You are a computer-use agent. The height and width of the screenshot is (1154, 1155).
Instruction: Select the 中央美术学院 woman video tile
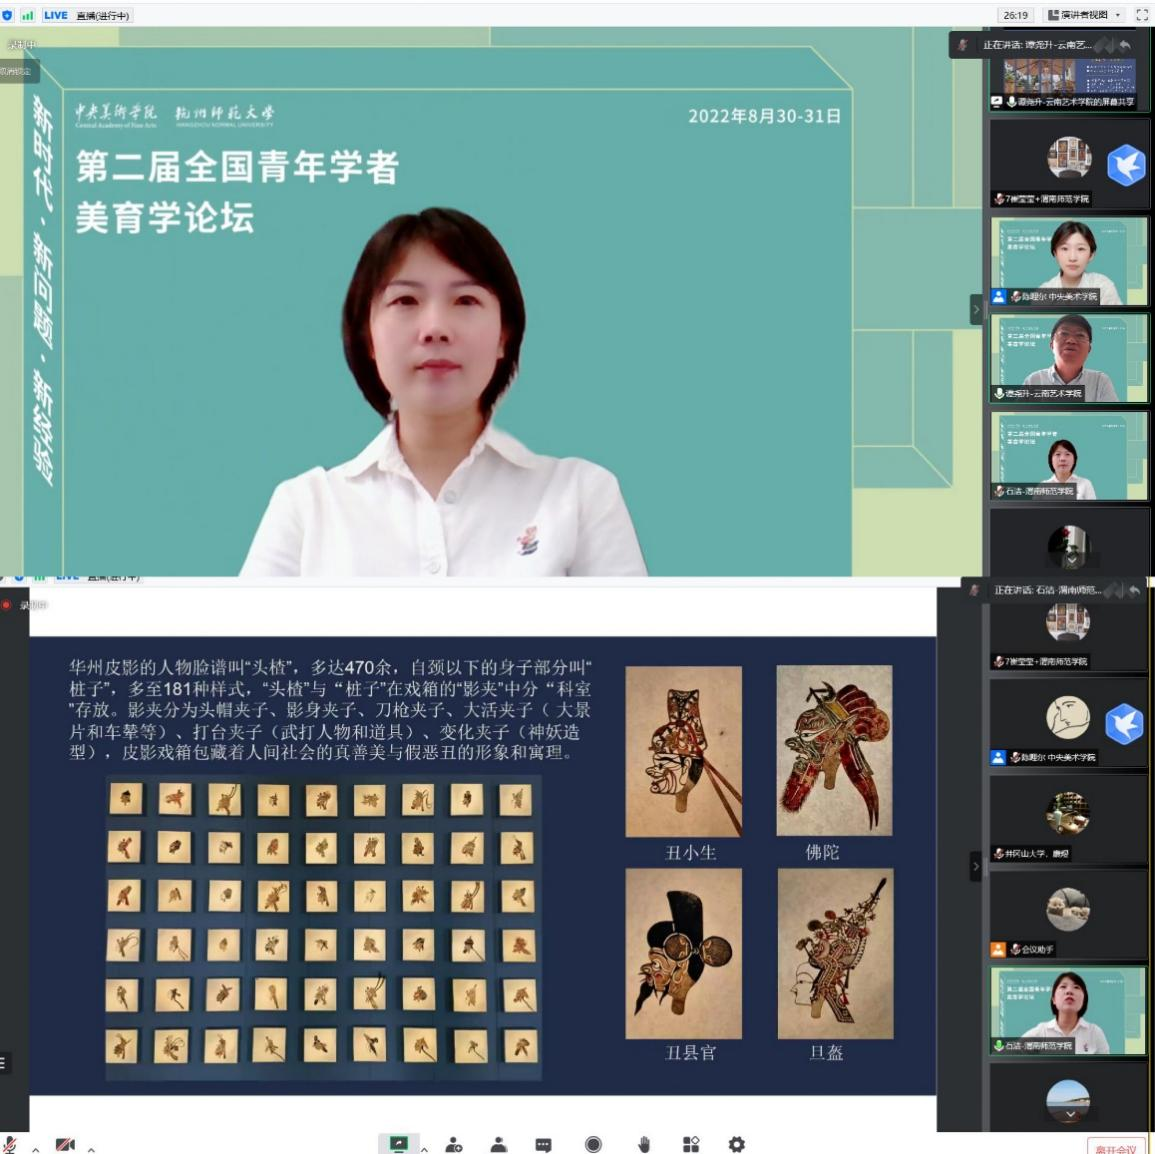(x=1069, y=261)
